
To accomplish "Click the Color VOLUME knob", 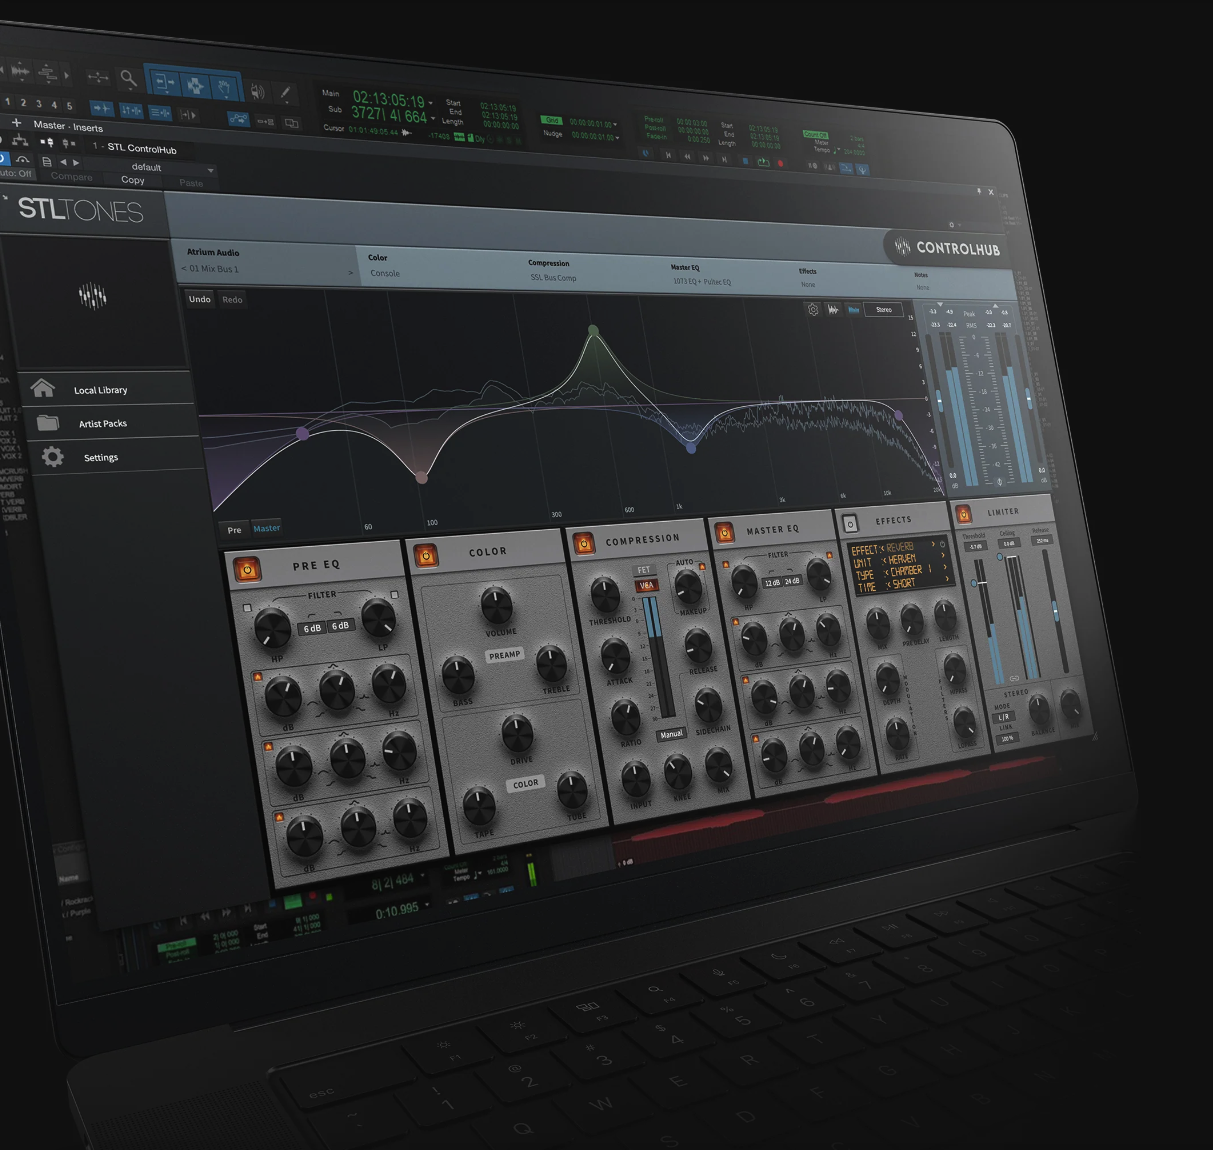I will point(497,604).
